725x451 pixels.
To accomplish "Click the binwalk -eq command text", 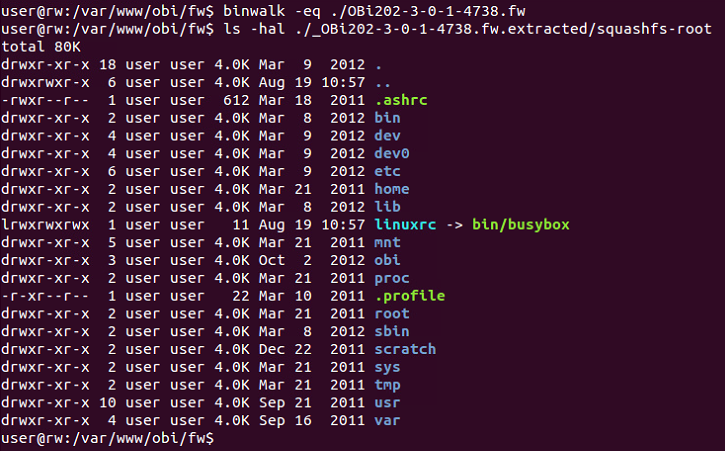I will click(x=374, y=11).
